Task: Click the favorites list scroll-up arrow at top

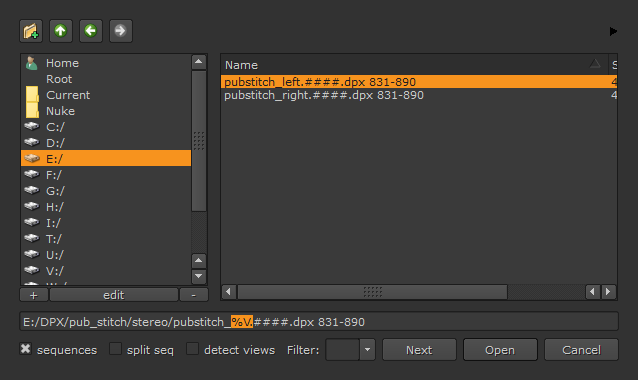Action: tap(199, 62)
